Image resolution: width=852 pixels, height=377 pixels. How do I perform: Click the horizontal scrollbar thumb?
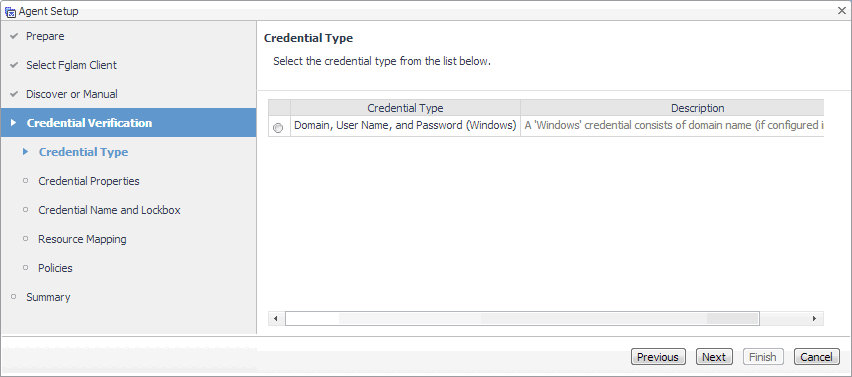pos(522,318)
